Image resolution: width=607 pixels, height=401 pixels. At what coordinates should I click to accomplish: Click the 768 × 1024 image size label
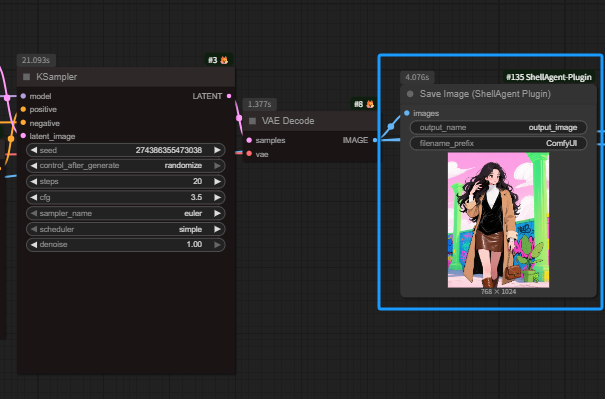(x=499, y=292)
